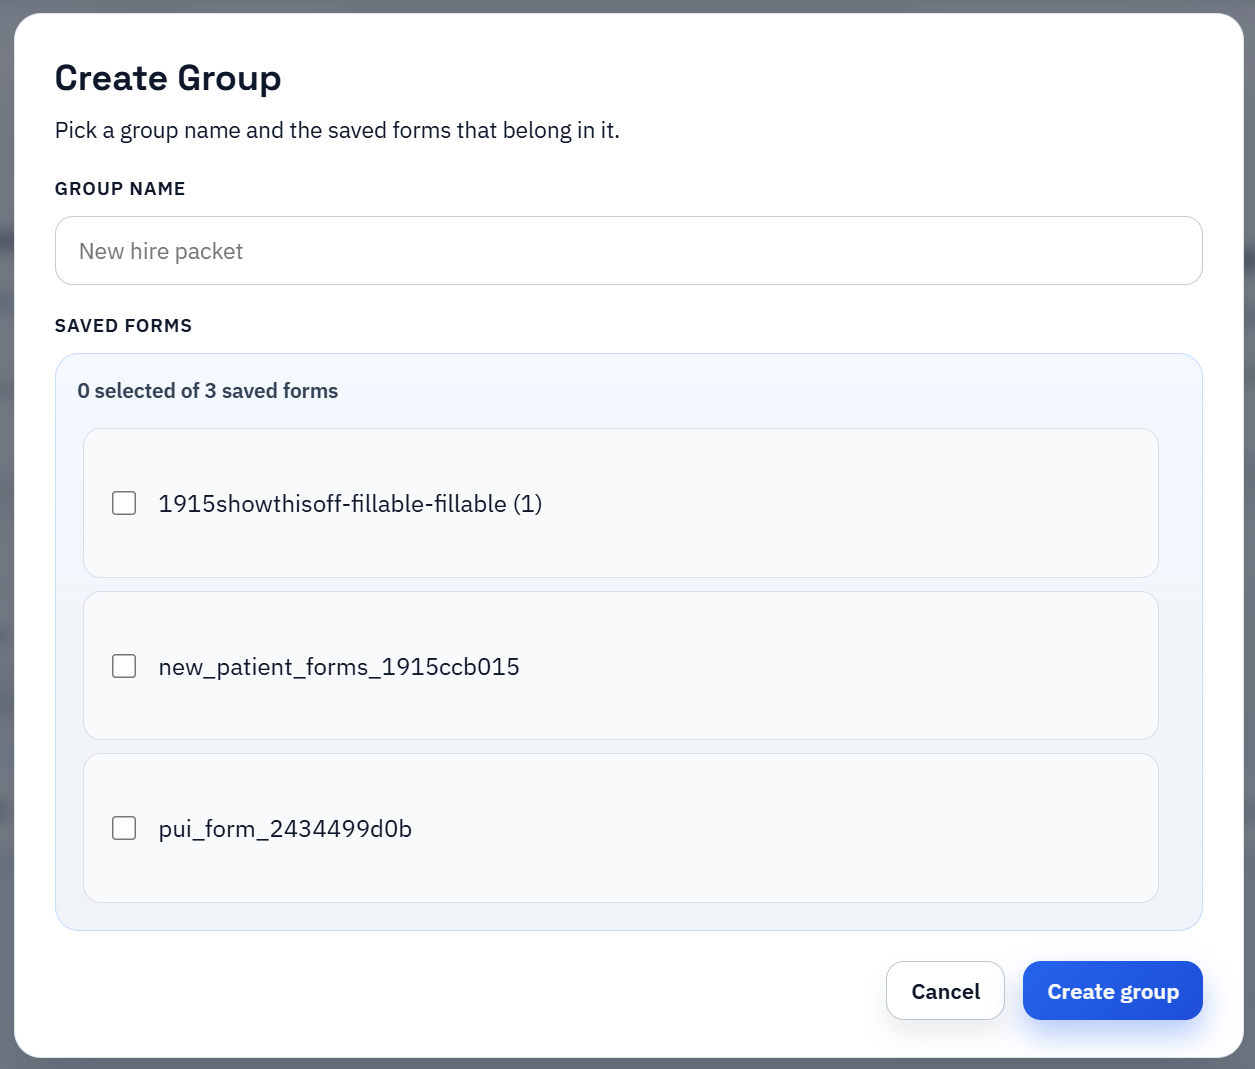
Task: Check the new_patient_forms_1915ccb015 checkbox
Action: (123, 665)
